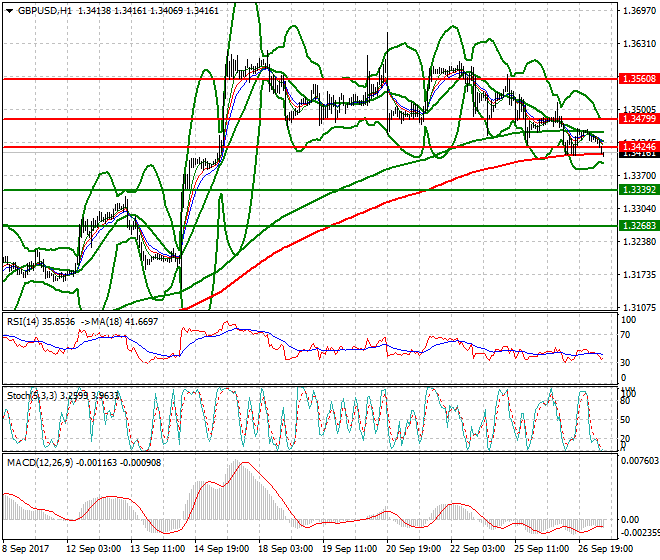Click the 1.33700 price scale value
Image resolution: width=660 pixels, height=560 pixels.
pyautogui.click(x=639, y=176)
